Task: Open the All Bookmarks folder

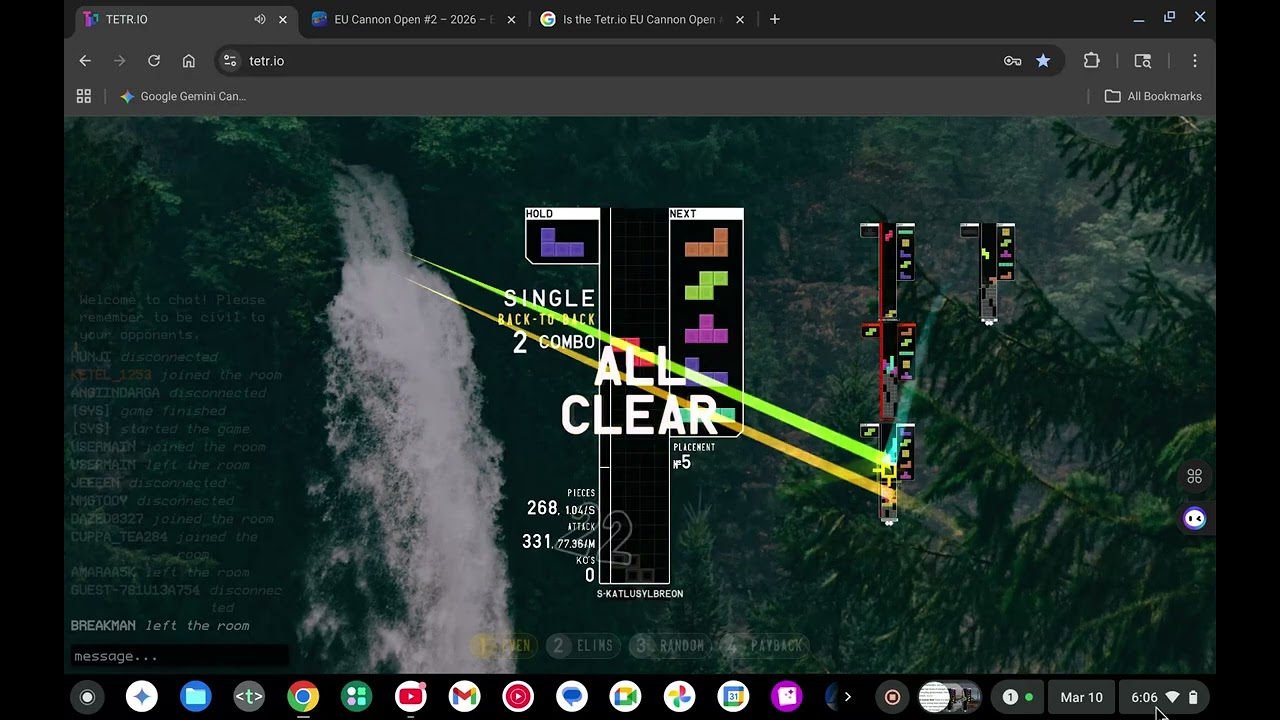Action: pos(1153,96)
